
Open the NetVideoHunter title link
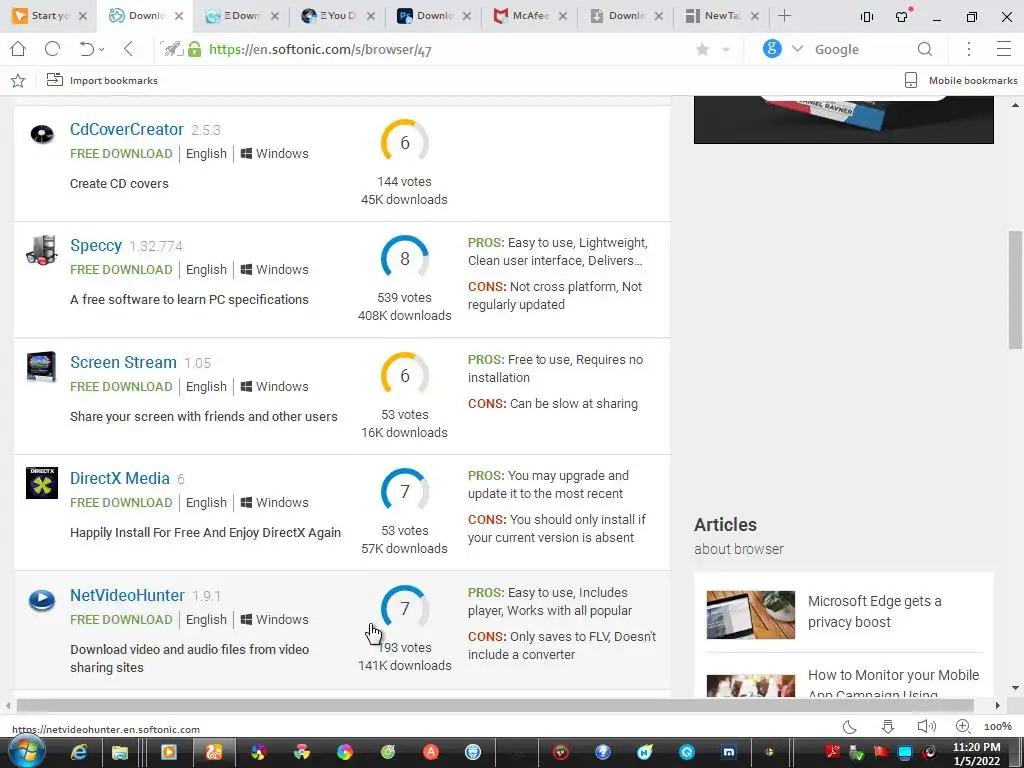click(127, 595)
